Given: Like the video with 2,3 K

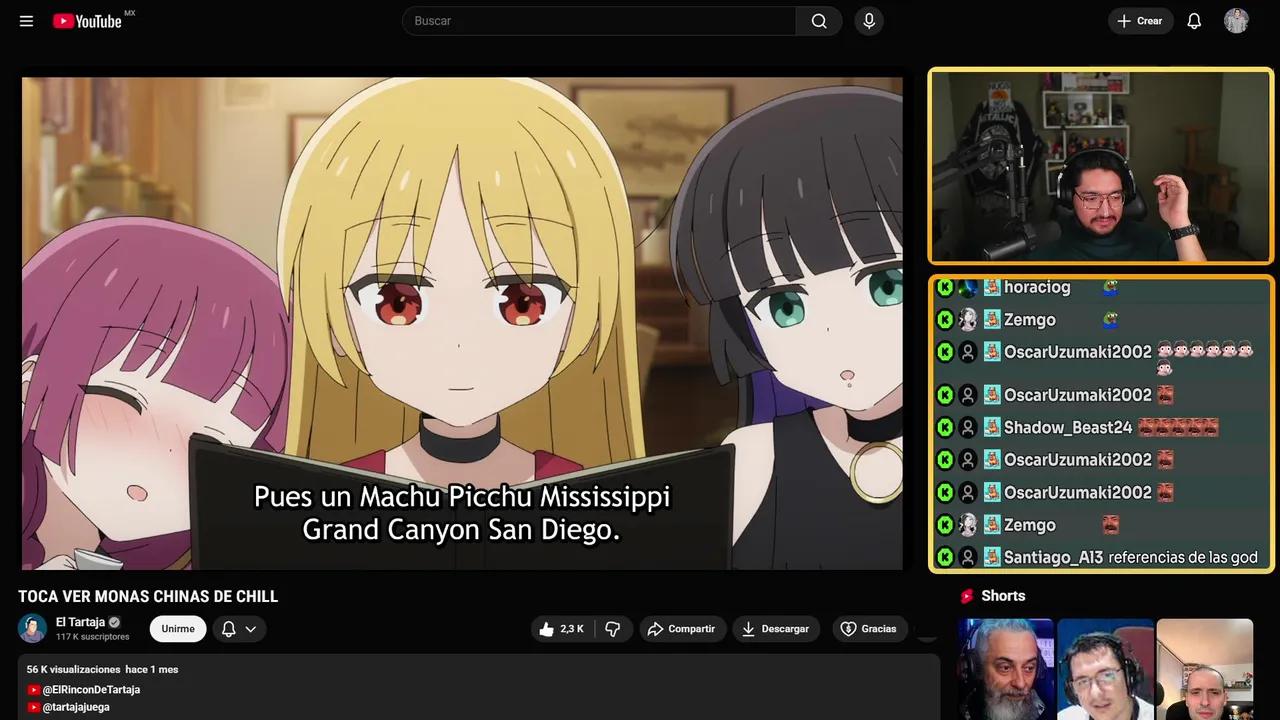Looking at the screenshot, I should coord(561,629).
